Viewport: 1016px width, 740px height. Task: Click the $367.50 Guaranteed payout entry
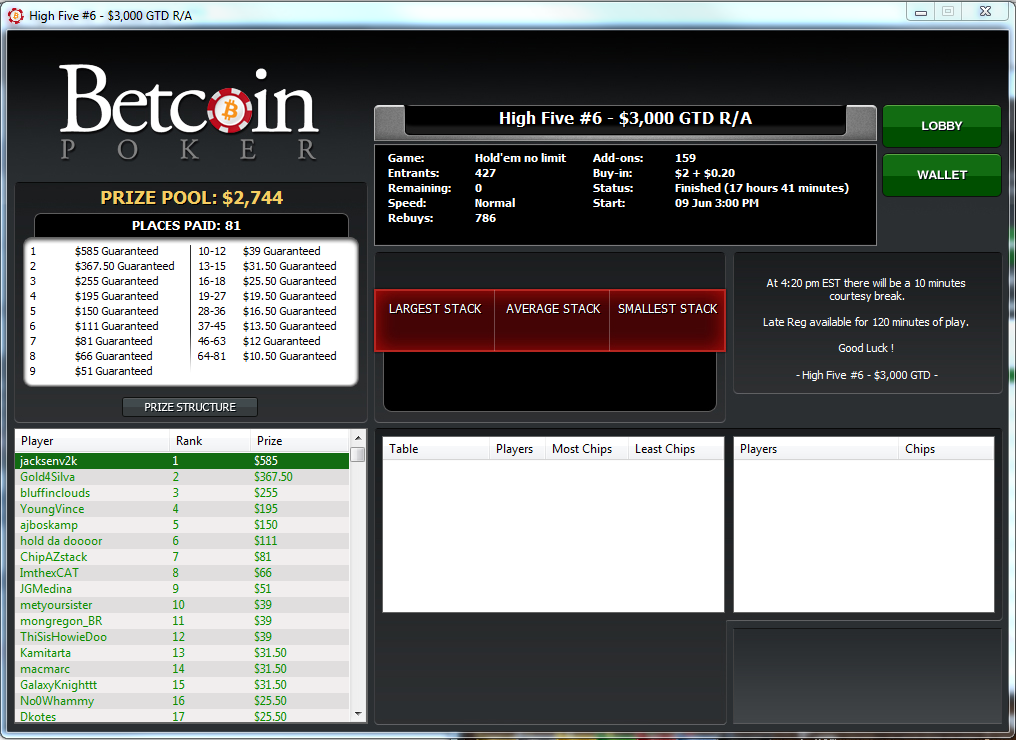point(124,266)
